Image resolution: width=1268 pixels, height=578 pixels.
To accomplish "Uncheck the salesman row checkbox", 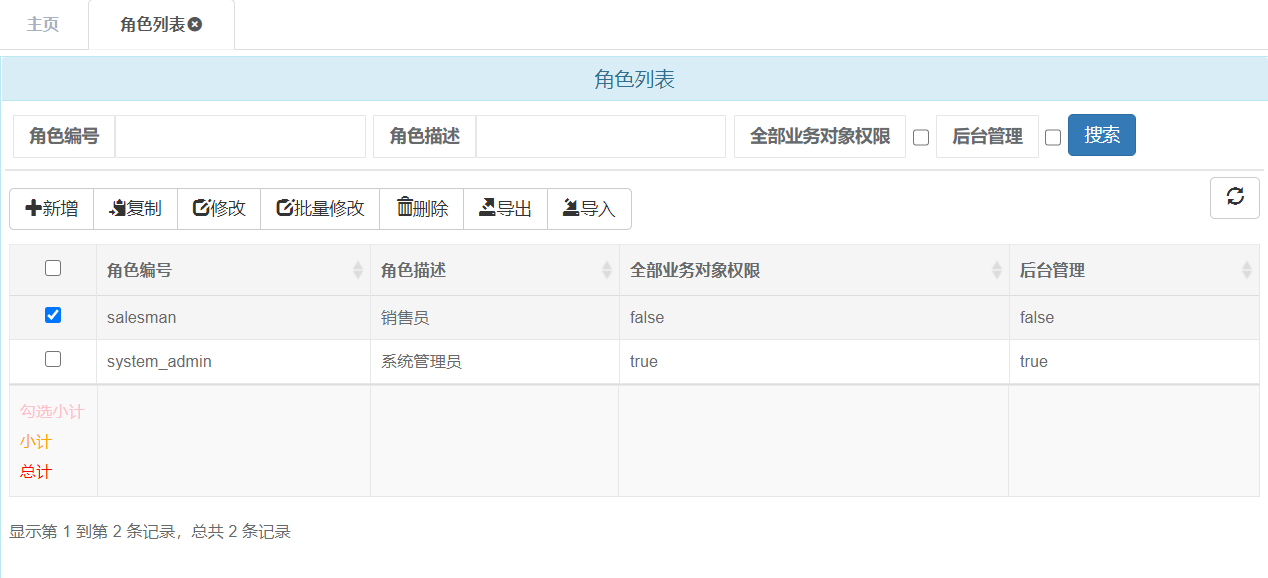I will [53, 314].
